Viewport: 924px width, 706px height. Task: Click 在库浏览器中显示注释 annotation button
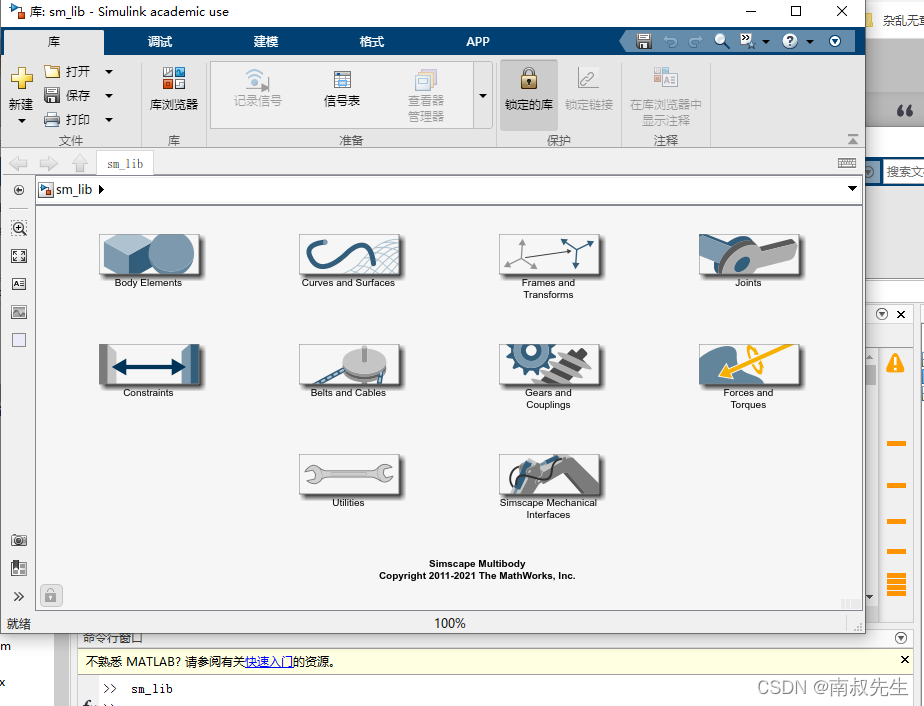click(665, 96)
